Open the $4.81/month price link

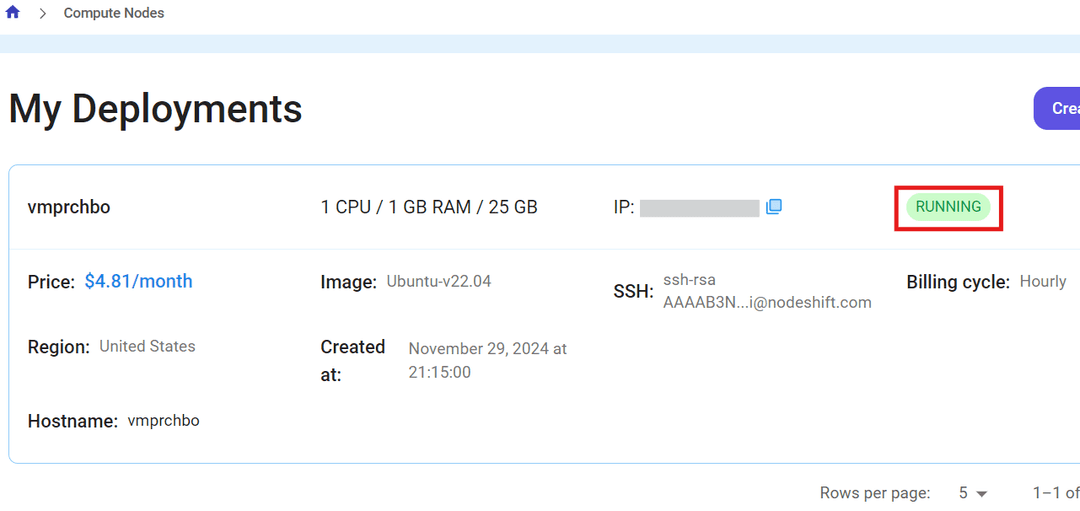tap(138, 281)
